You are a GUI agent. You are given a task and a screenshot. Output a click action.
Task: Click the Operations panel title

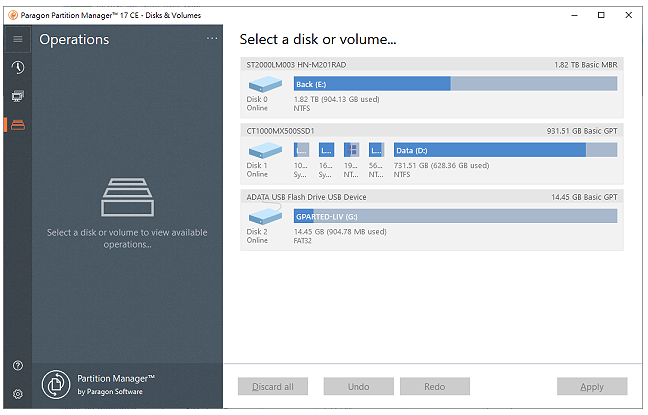pos(74,39)
